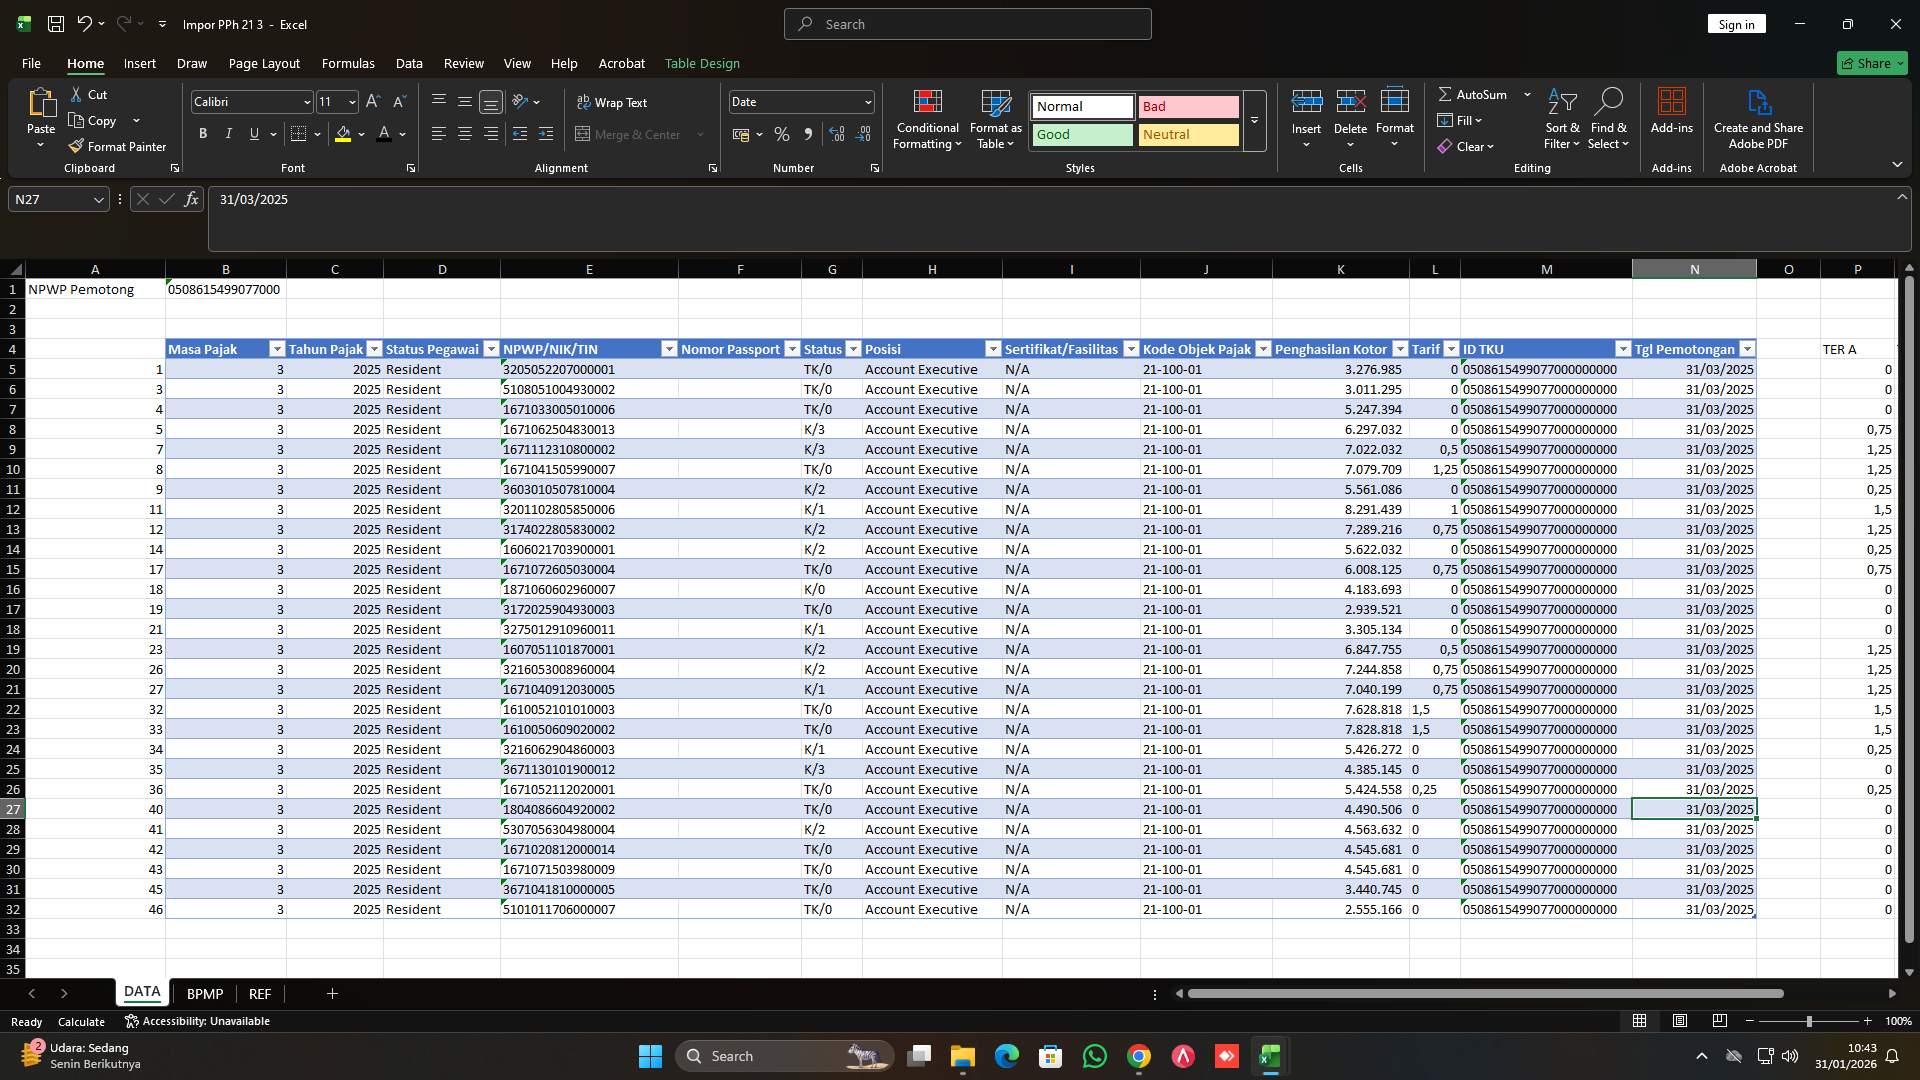The width and height of the screenshot is (1920, 1080).
Task: Open the font name dropdown
Action: coord(306,102)
